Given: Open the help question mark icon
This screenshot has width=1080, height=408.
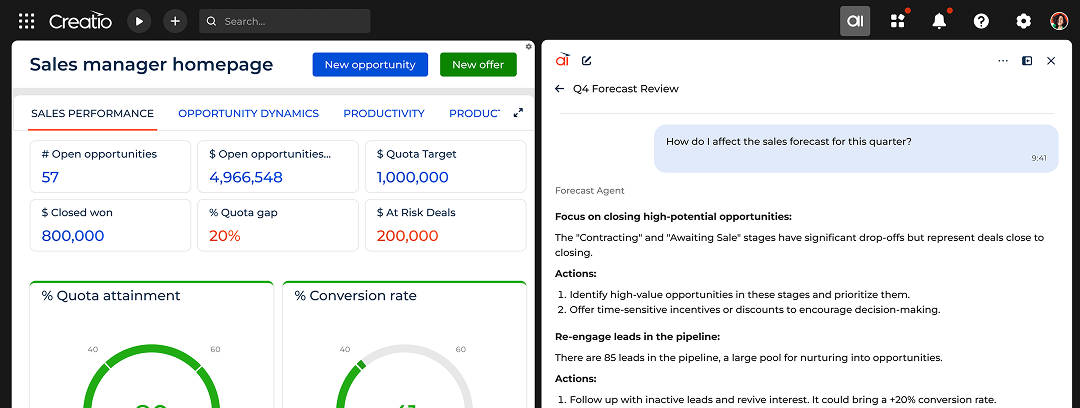Looking at the screenshot, I should point(981,21).
